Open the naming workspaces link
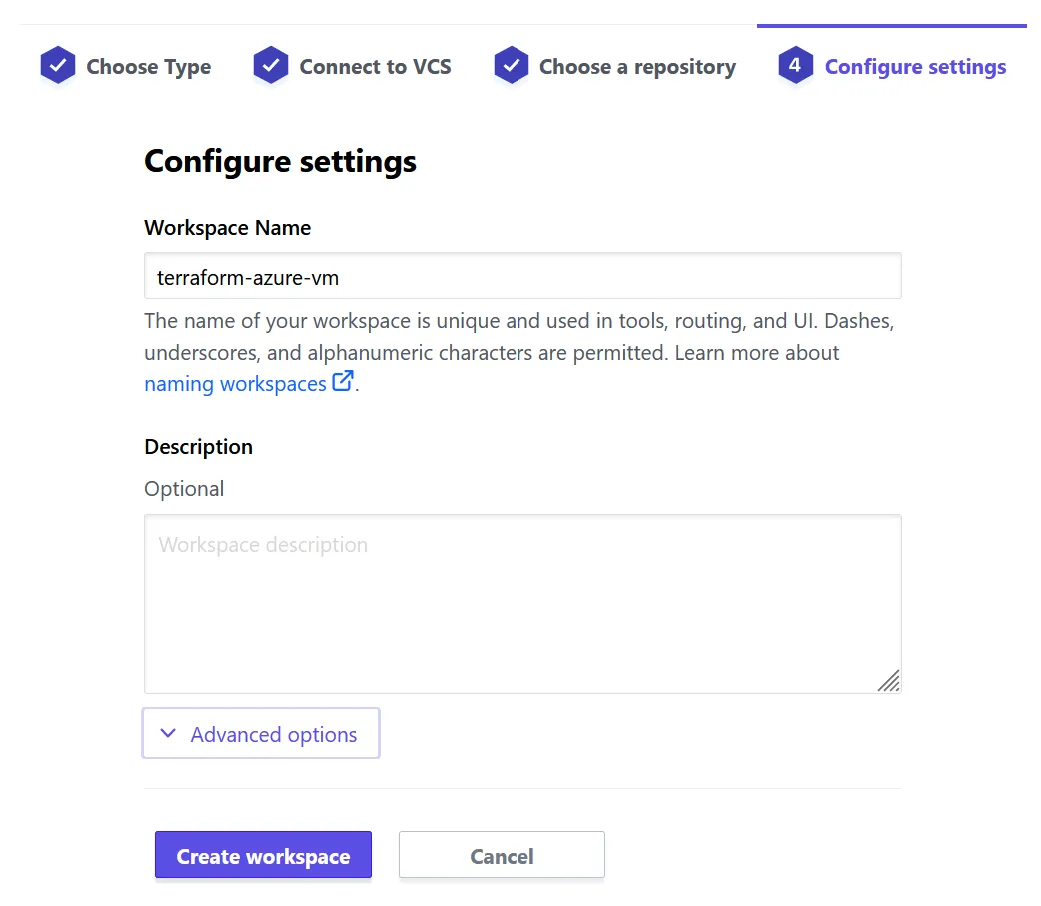This screenshot has height=906, width=1041. [x=235, y=383]
